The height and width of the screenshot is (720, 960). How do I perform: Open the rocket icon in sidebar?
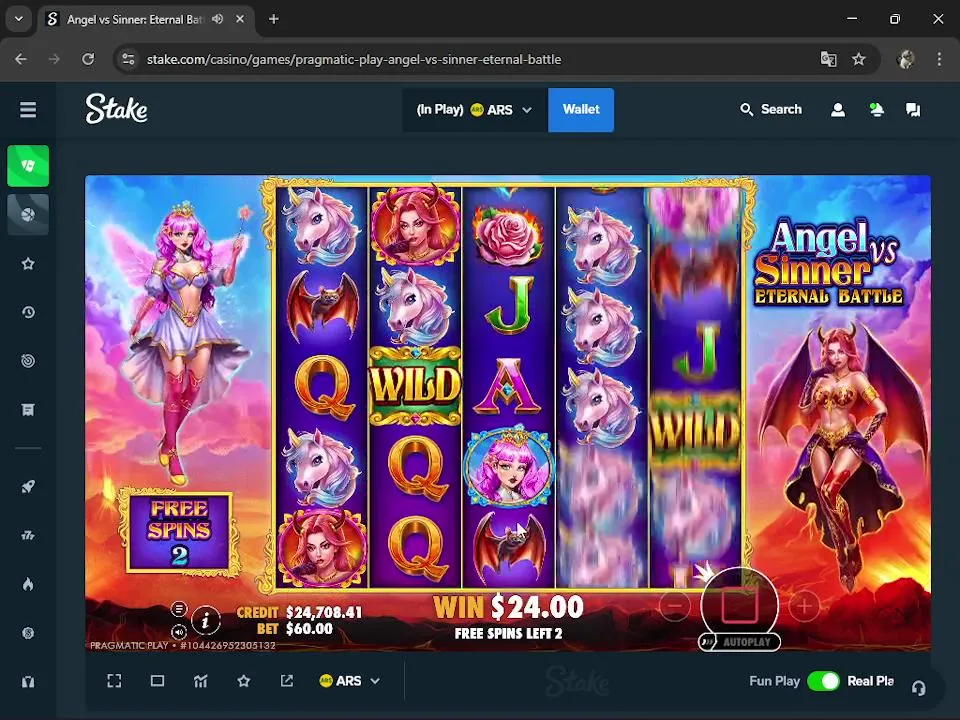pos(28,487)
